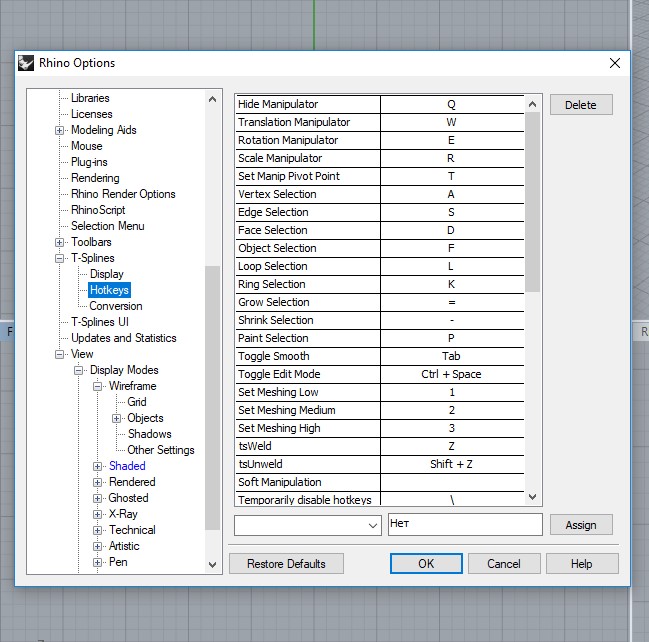Click down arrow of hotkeys list scrollbar

(533, 497)
